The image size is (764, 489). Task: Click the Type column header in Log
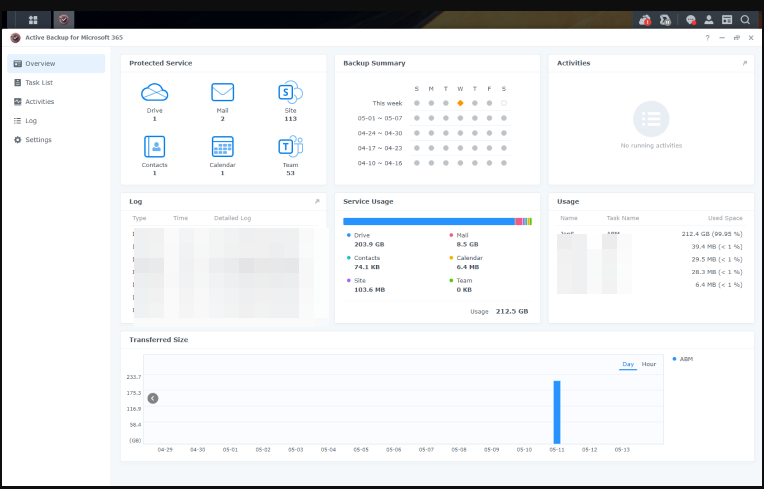[139, 218]
